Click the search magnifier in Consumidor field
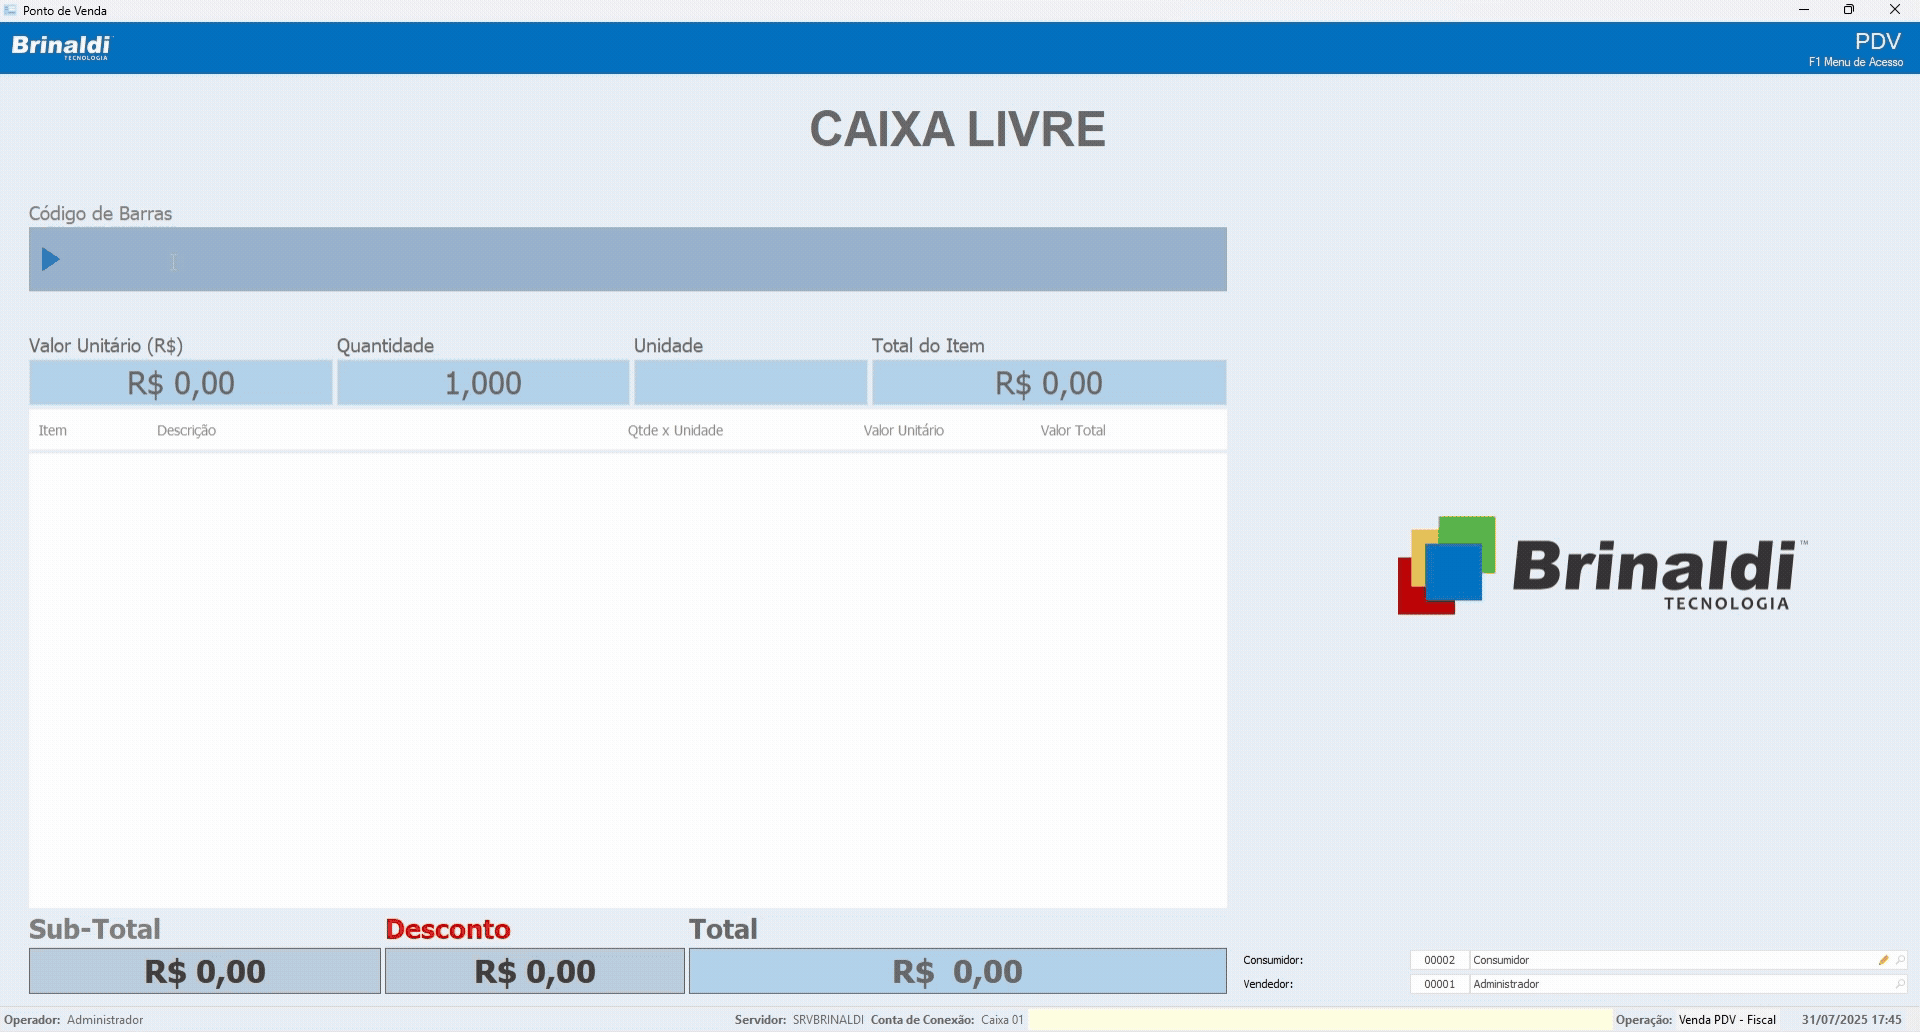 [1900, 960]
